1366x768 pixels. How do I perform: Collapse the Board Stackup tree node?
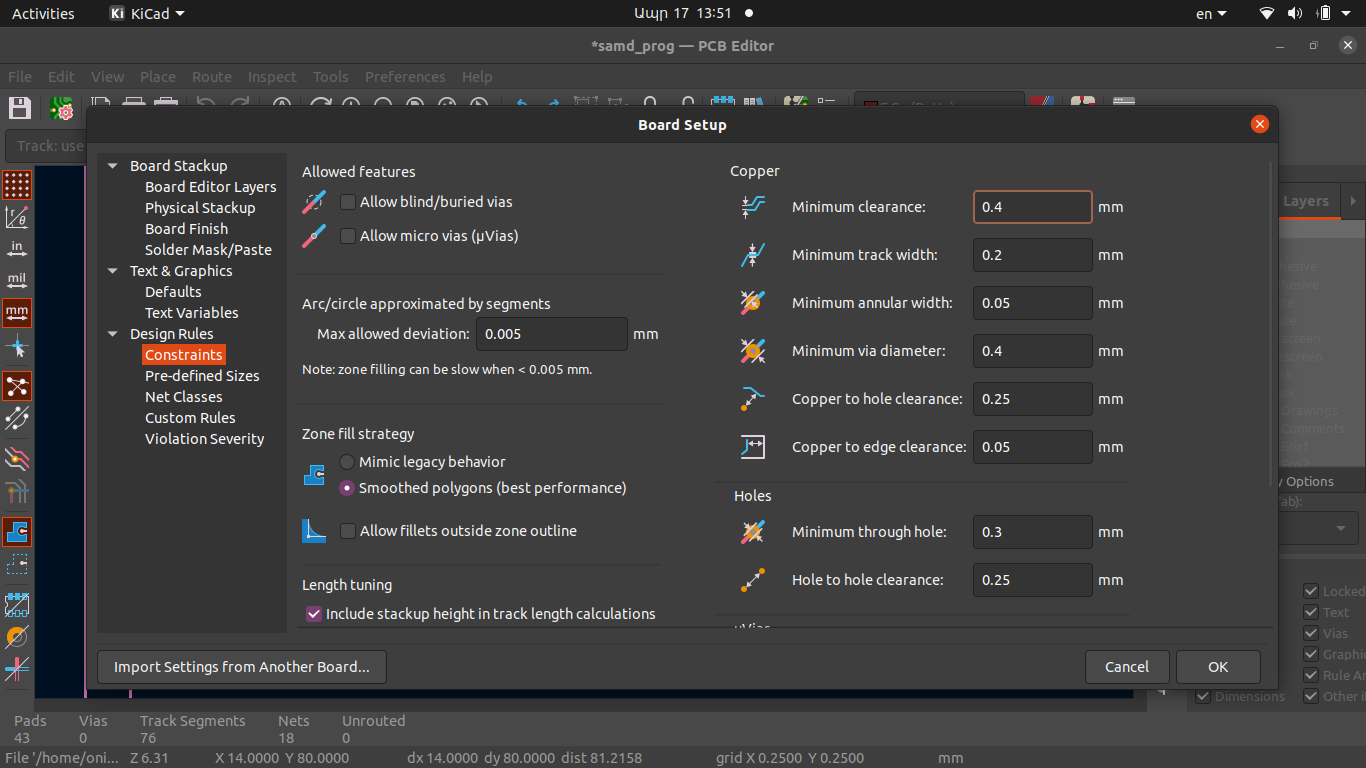pyautogui.click(x=113, y=166)
